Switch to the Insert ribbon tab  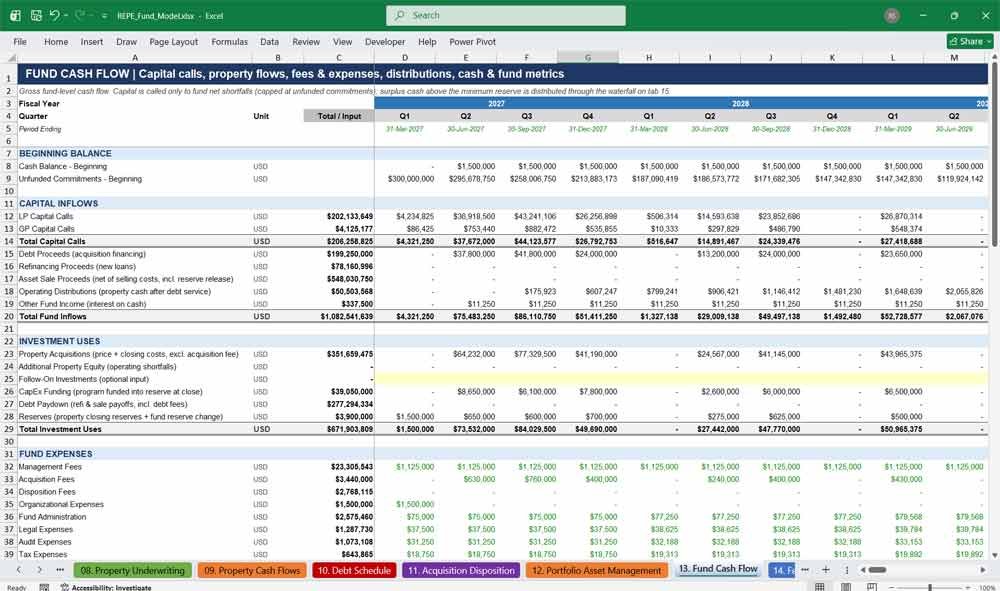[92, 41]
